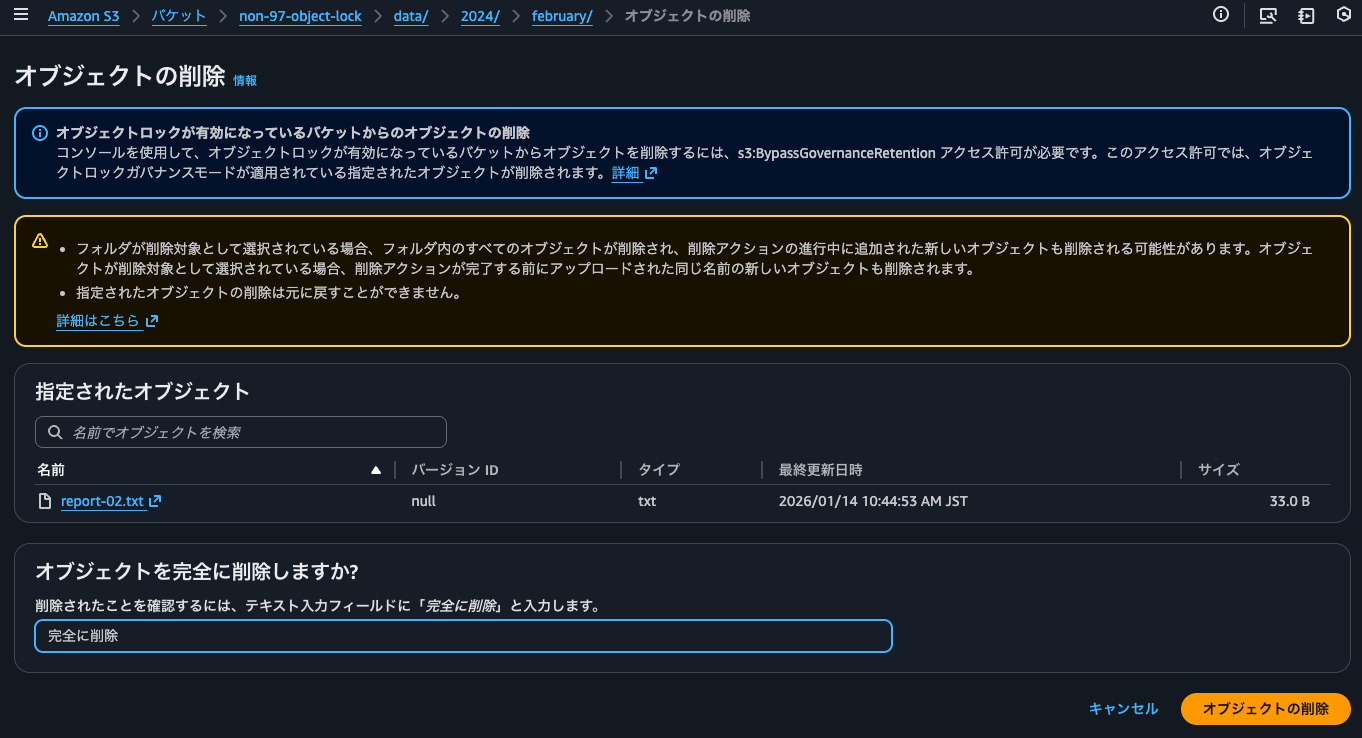
Task: Open the 詳細はこちら link in the warning box
Action: click(98, 320)
